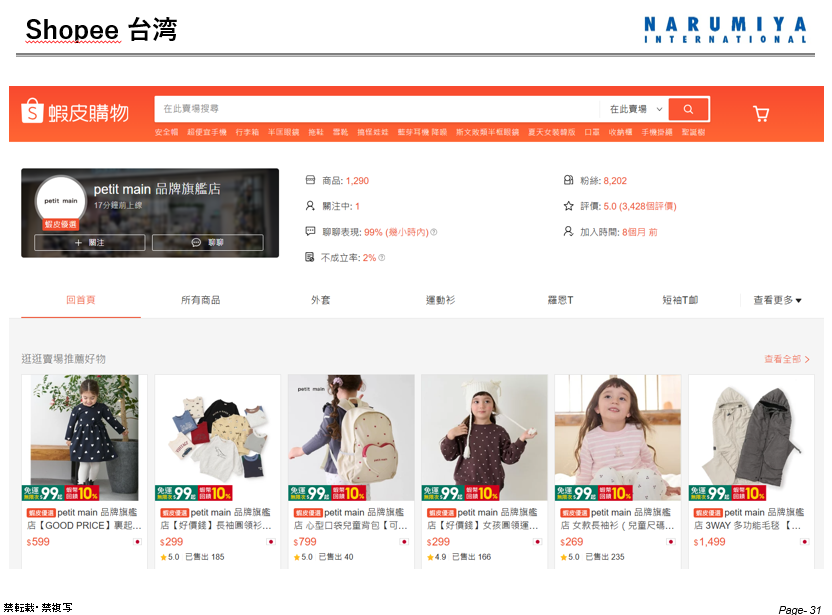Screen dimensions: 832x615
Task: Click the 行李箱 trending keyword
Action: click(x=247, y=132)
